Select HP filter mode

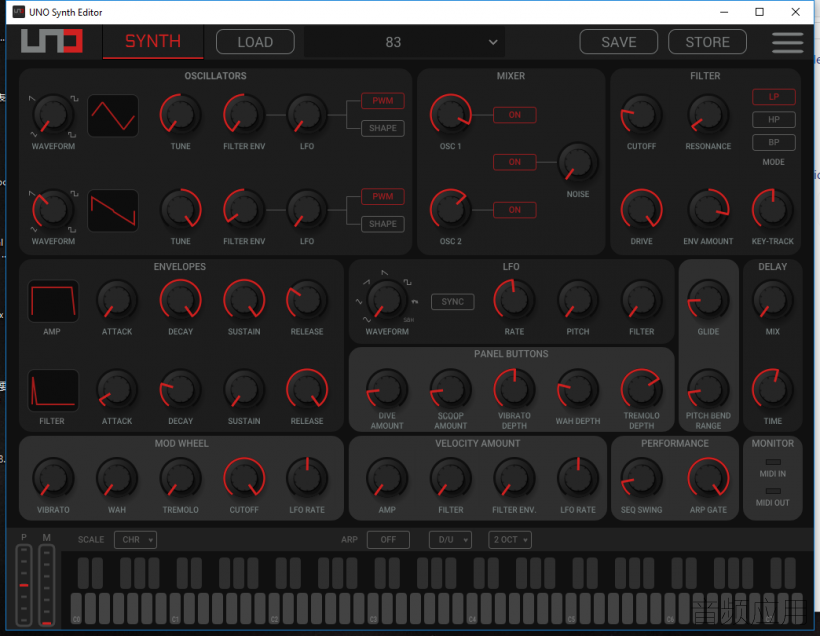[773, 120]
